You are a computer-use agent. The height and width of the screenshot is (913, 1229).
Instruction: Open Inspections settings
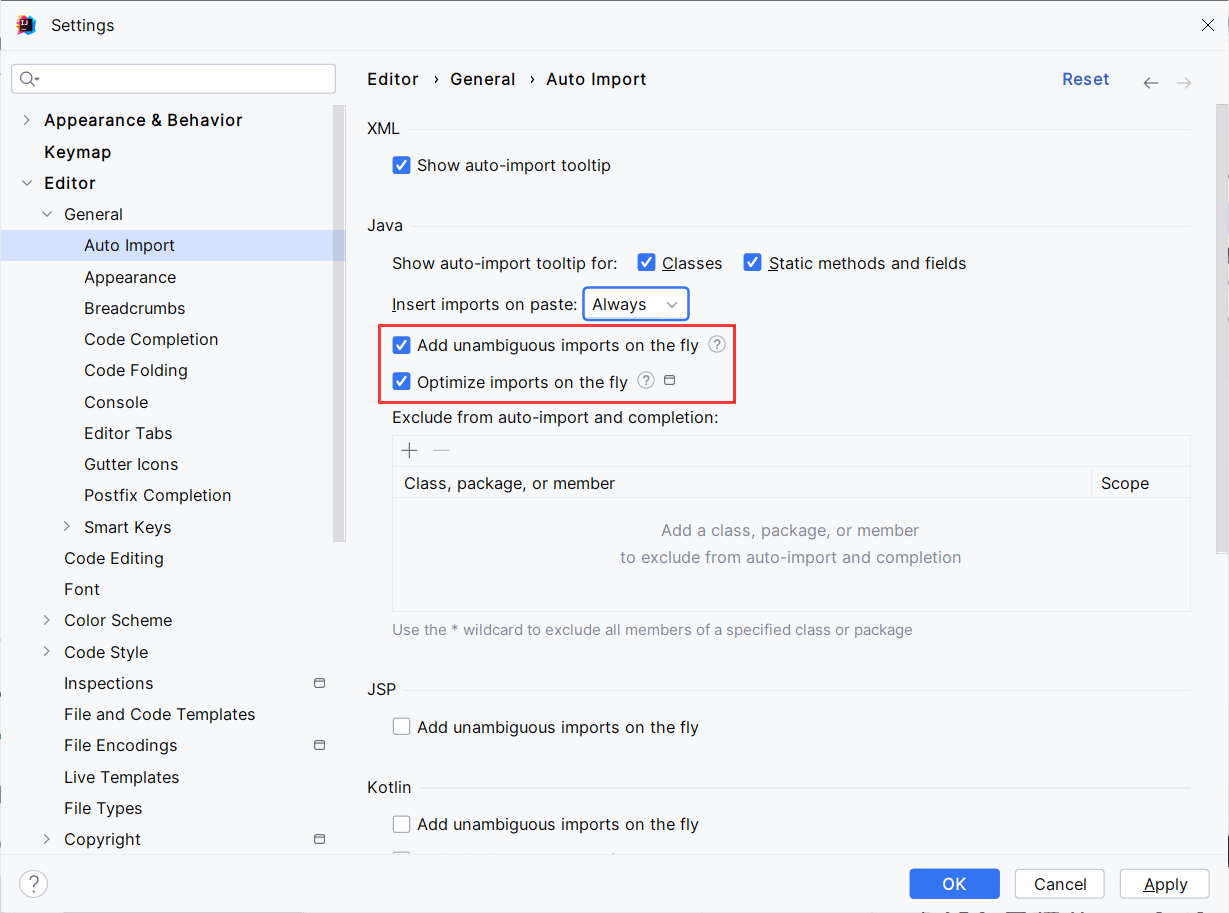(x=109, y=683)
